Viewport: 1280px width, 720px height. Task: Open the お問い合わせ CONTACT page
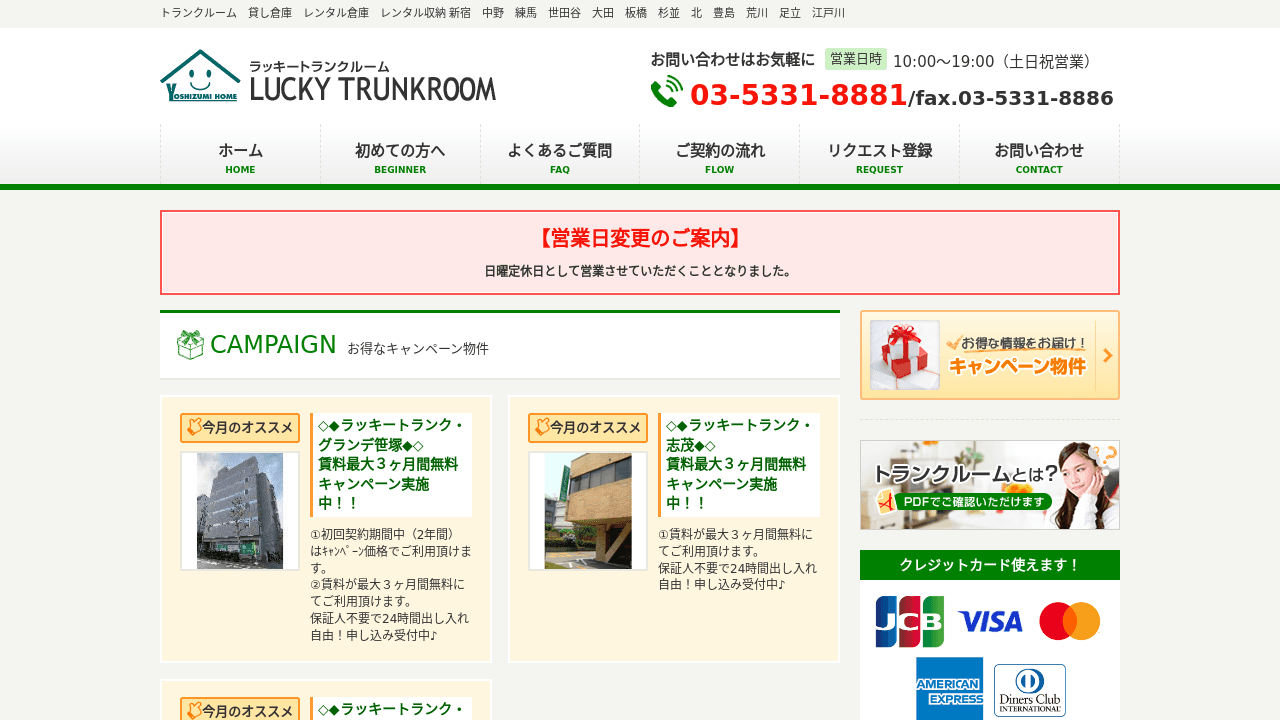click(x=1039, y=155)
